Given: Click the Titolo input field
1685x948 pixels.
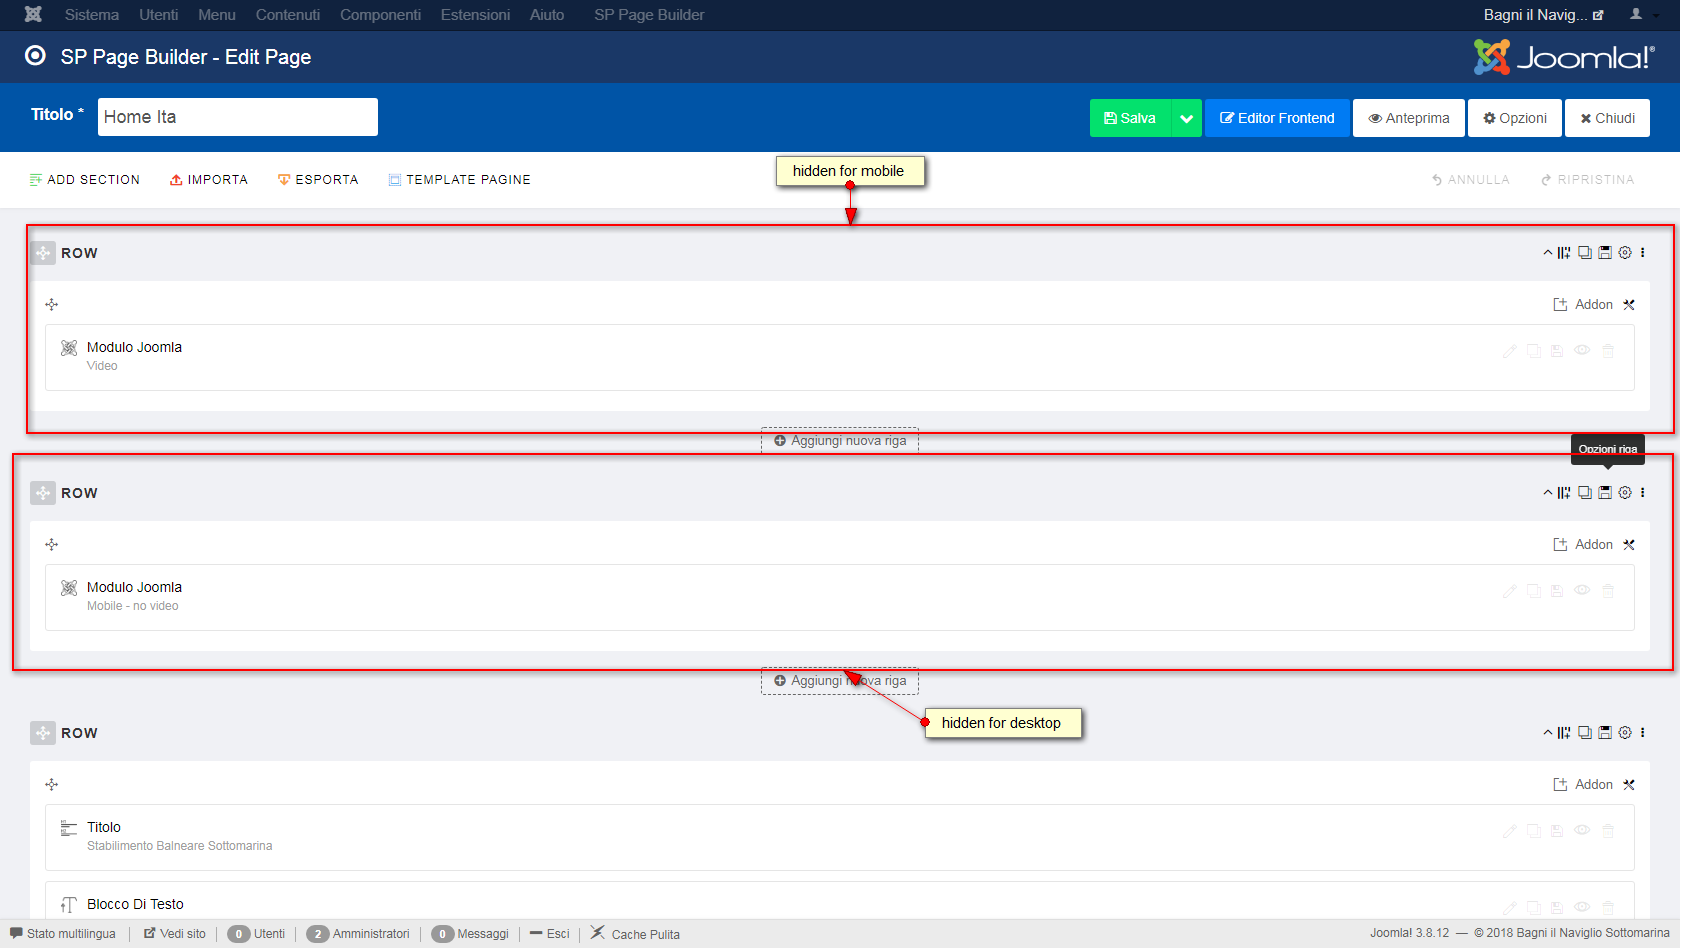Looking at the screenshot, I should pos(238,117).
